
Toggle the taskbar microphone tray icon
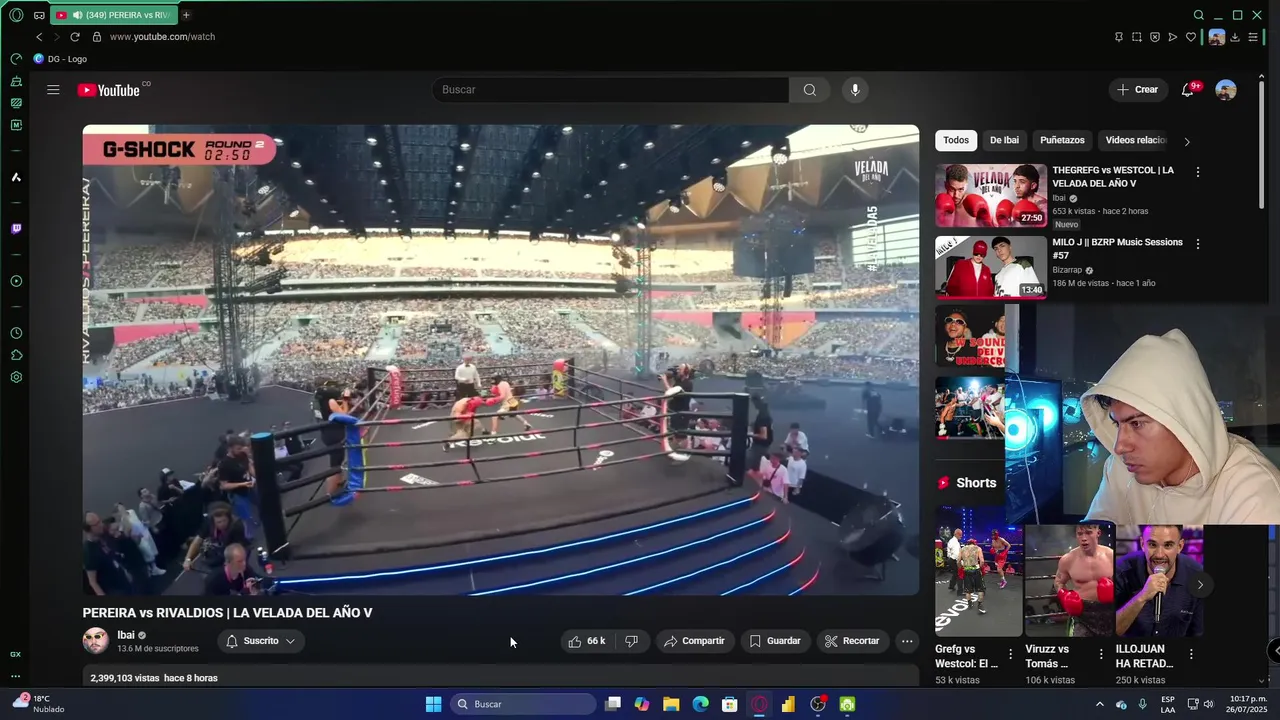(1143, 704)
